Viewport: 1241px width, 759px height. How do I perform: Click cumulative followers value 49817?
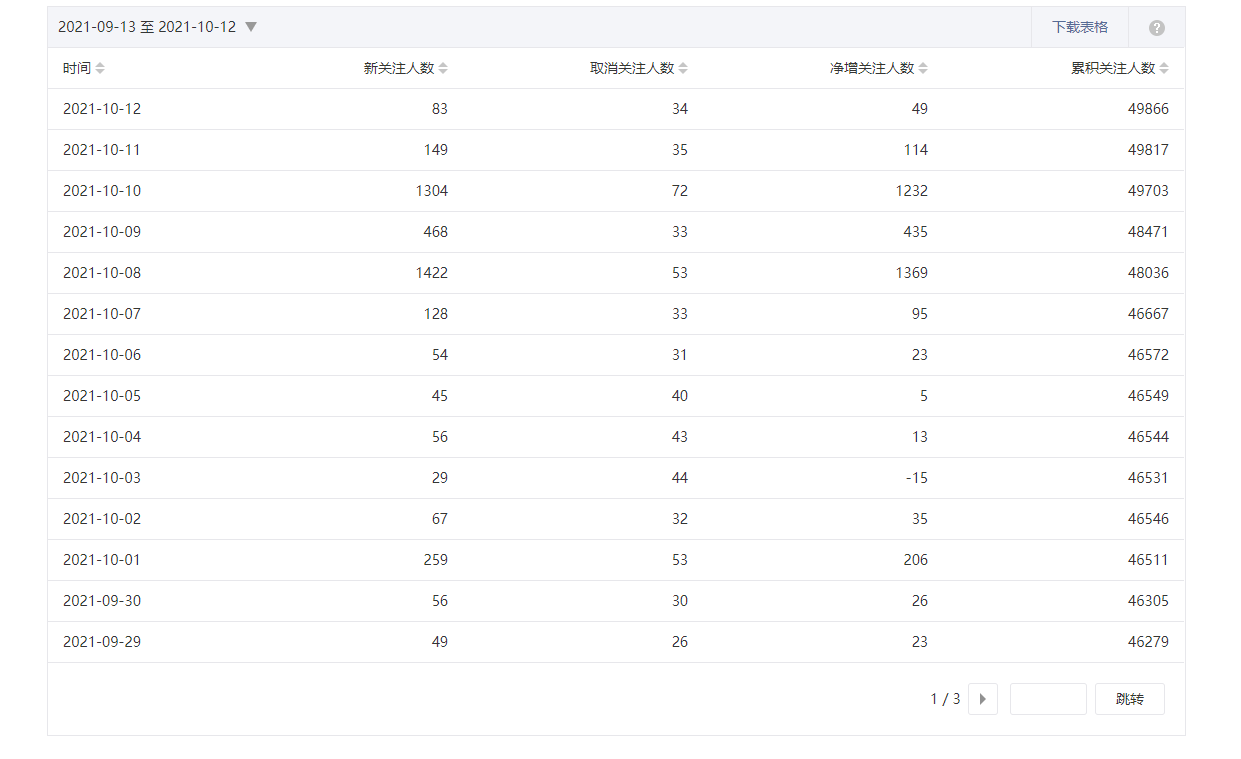pos(1148,150)
